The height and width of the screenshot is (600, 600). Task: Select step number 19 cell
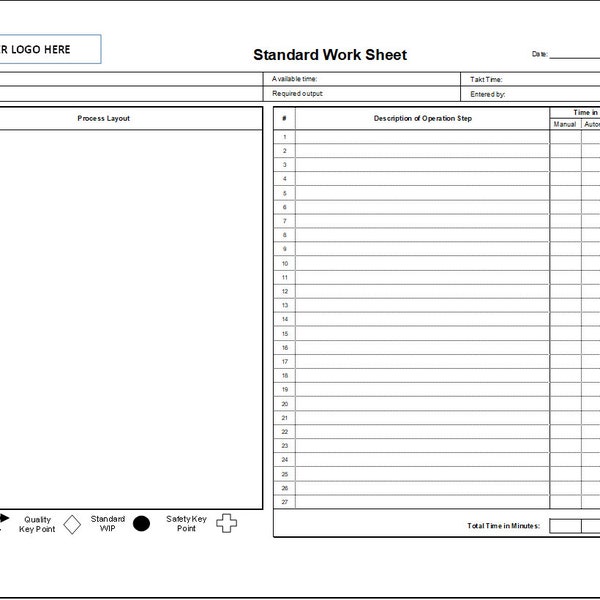284,390
